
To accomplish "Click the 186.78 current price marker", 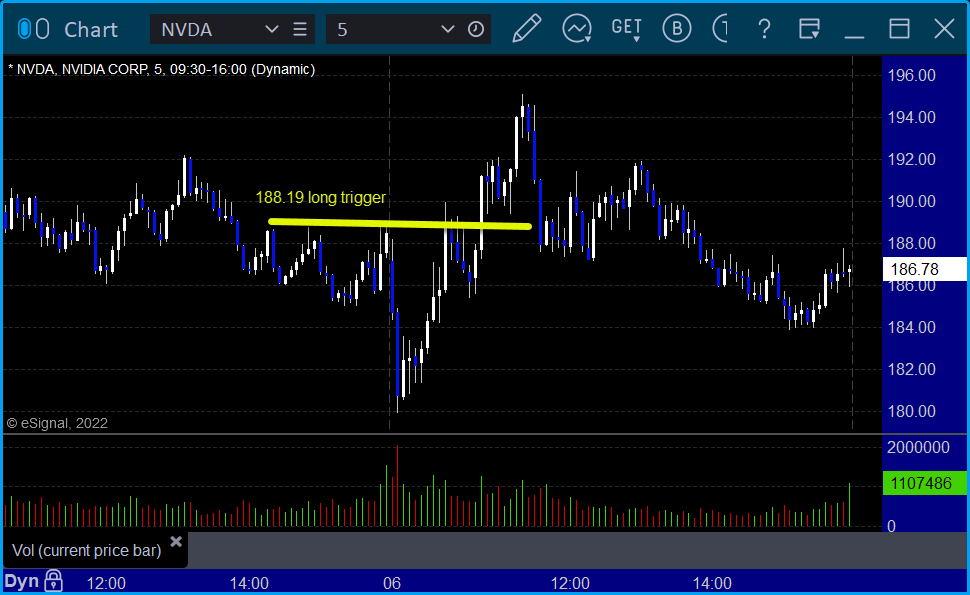I will pyautogui.click(x=924, y=270).
